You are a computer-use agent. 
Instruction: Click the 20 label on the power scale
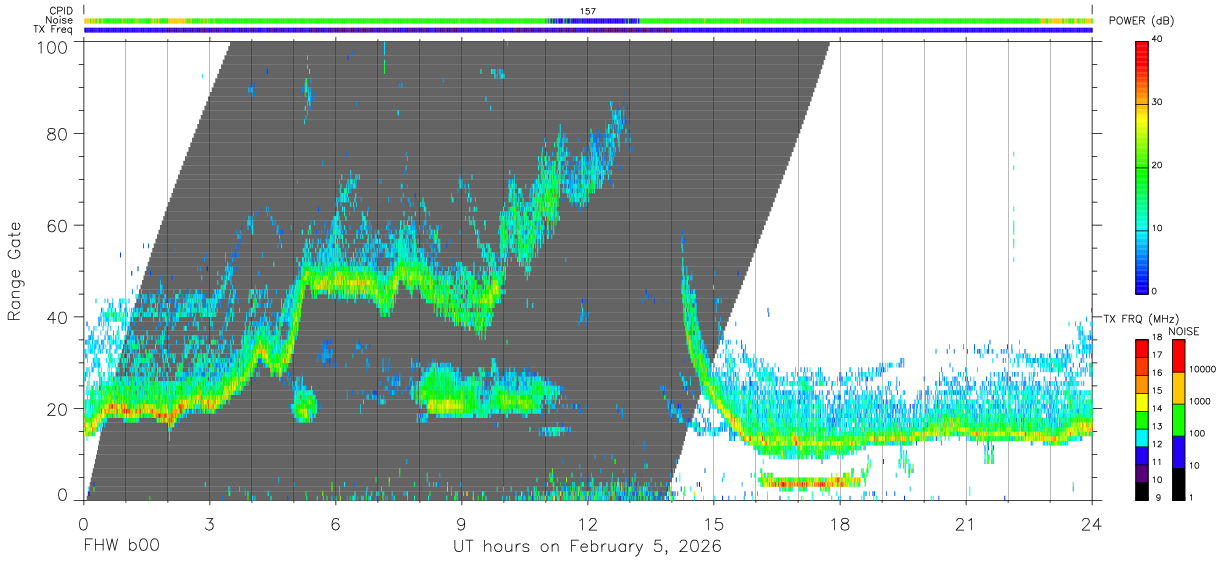click(1157, 165)
